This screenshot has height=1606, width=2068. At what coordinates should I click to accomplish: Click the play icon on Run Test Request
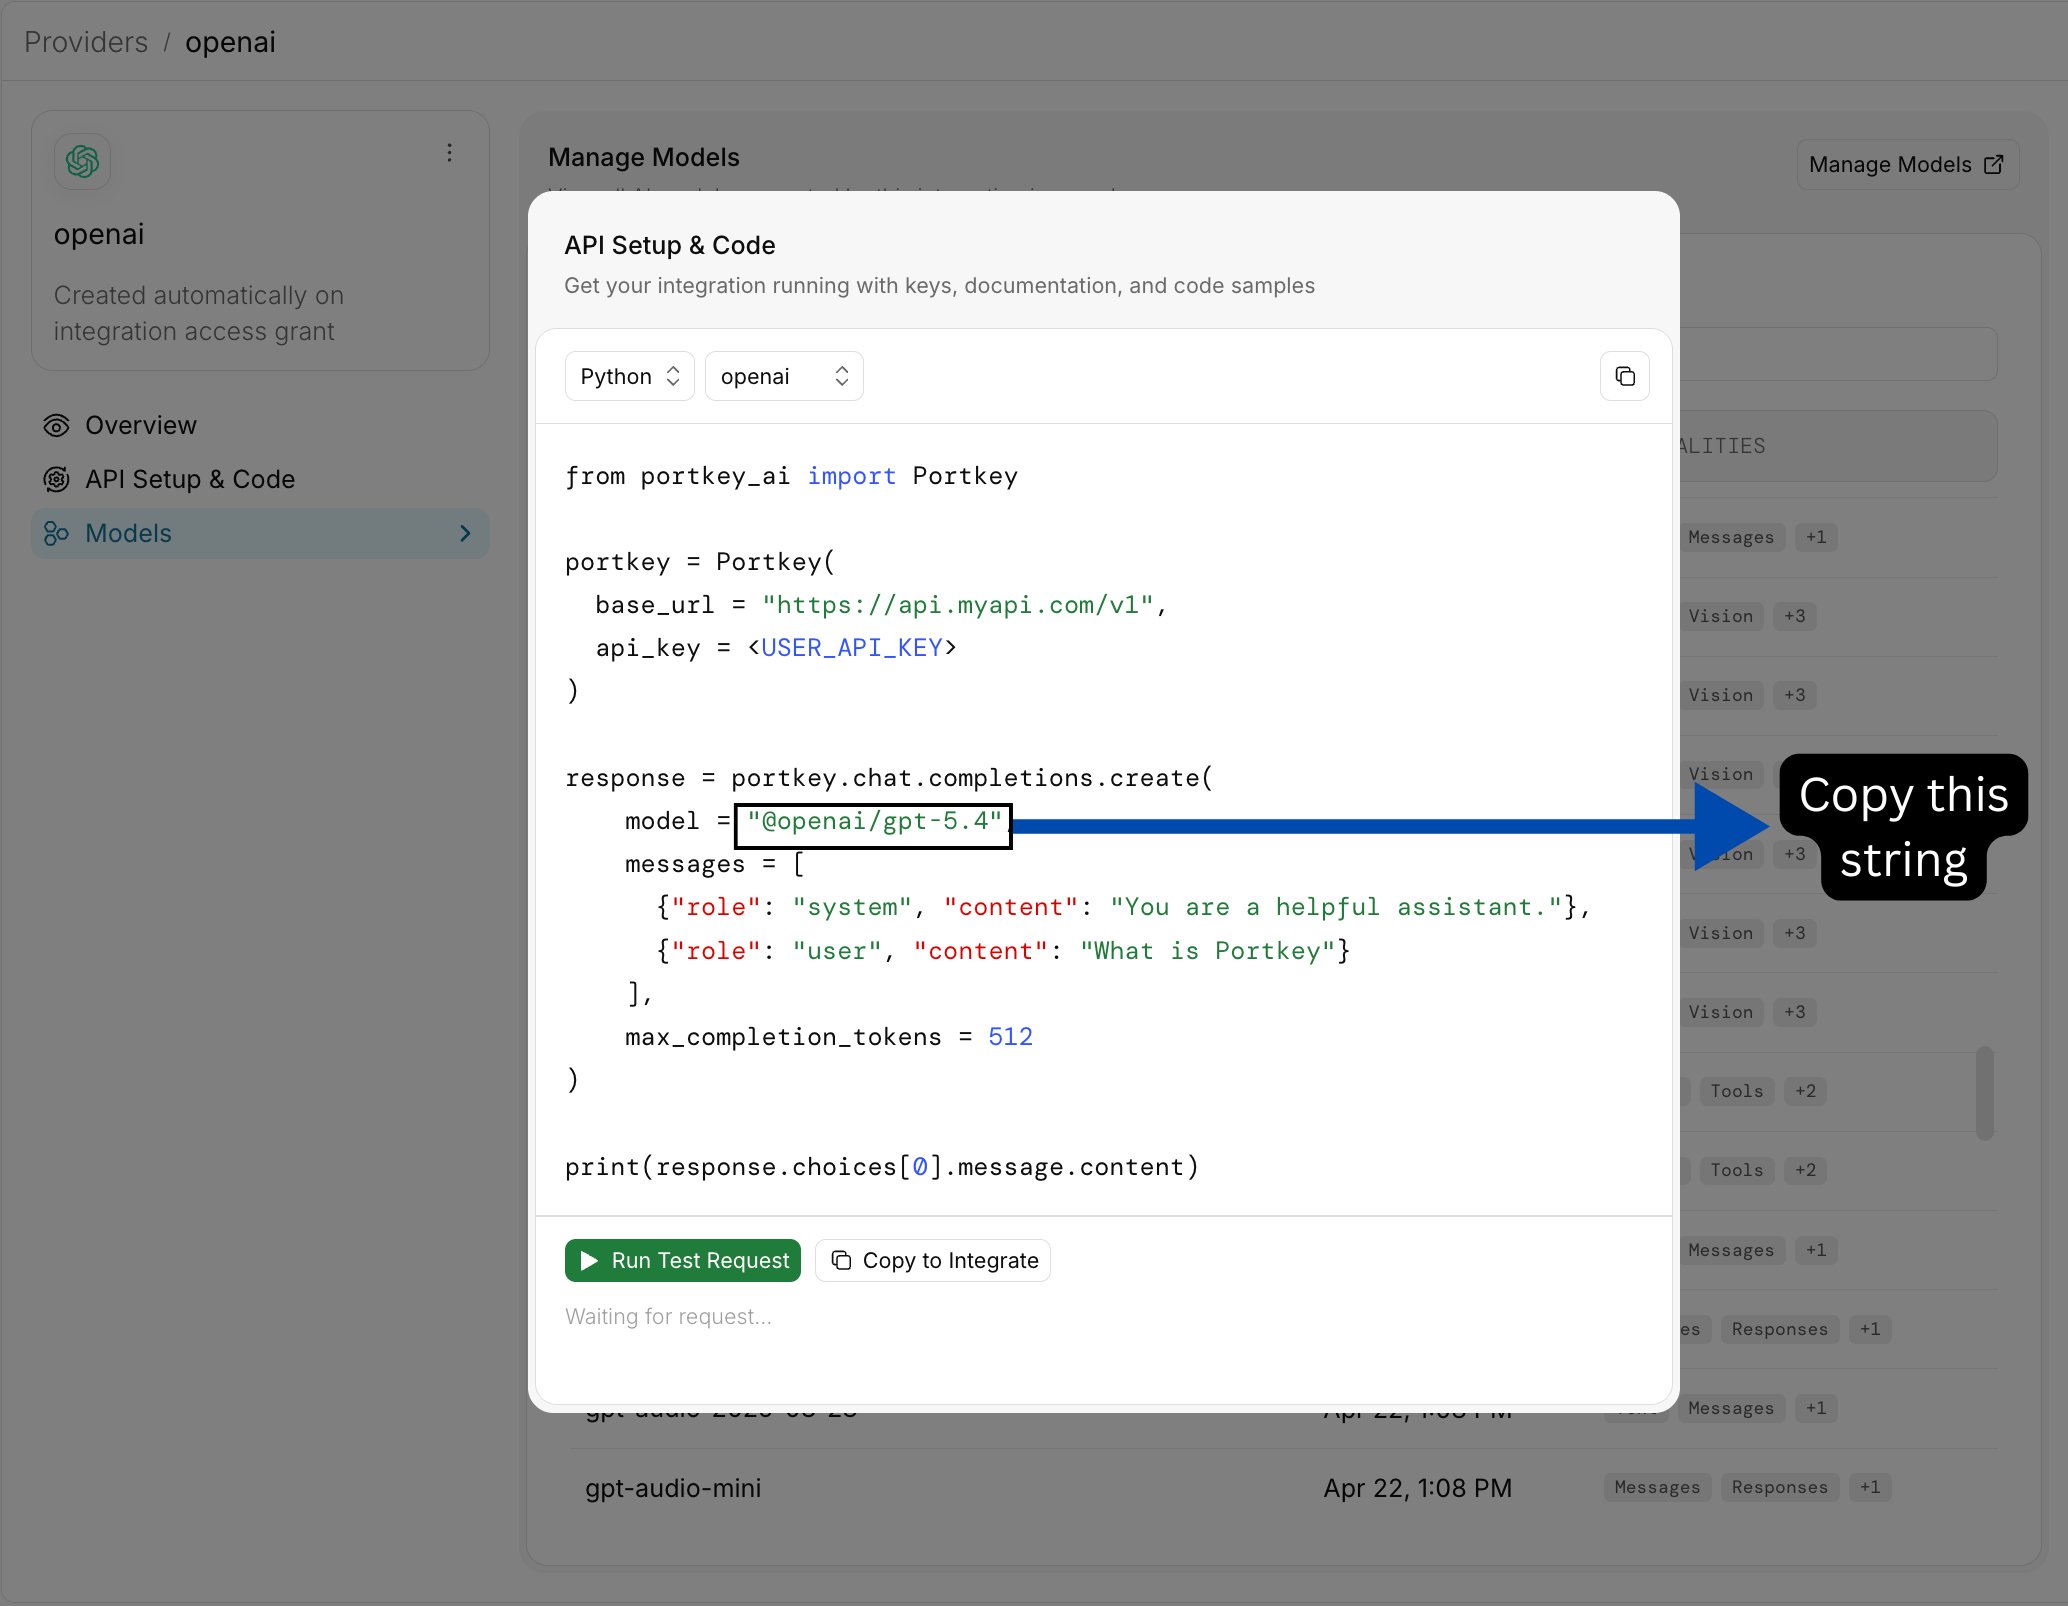[x=589, y=1260]
